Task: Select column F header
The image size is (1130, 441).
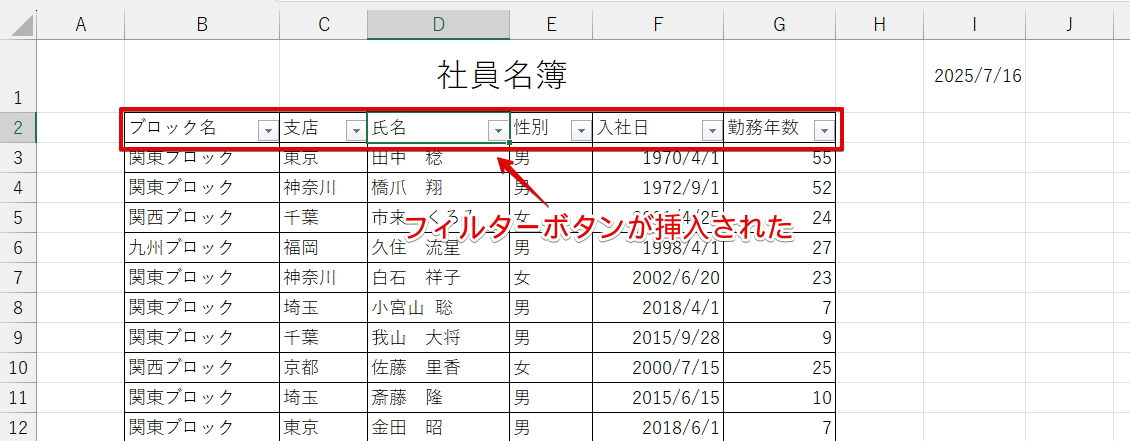Action: pos(658,25)
